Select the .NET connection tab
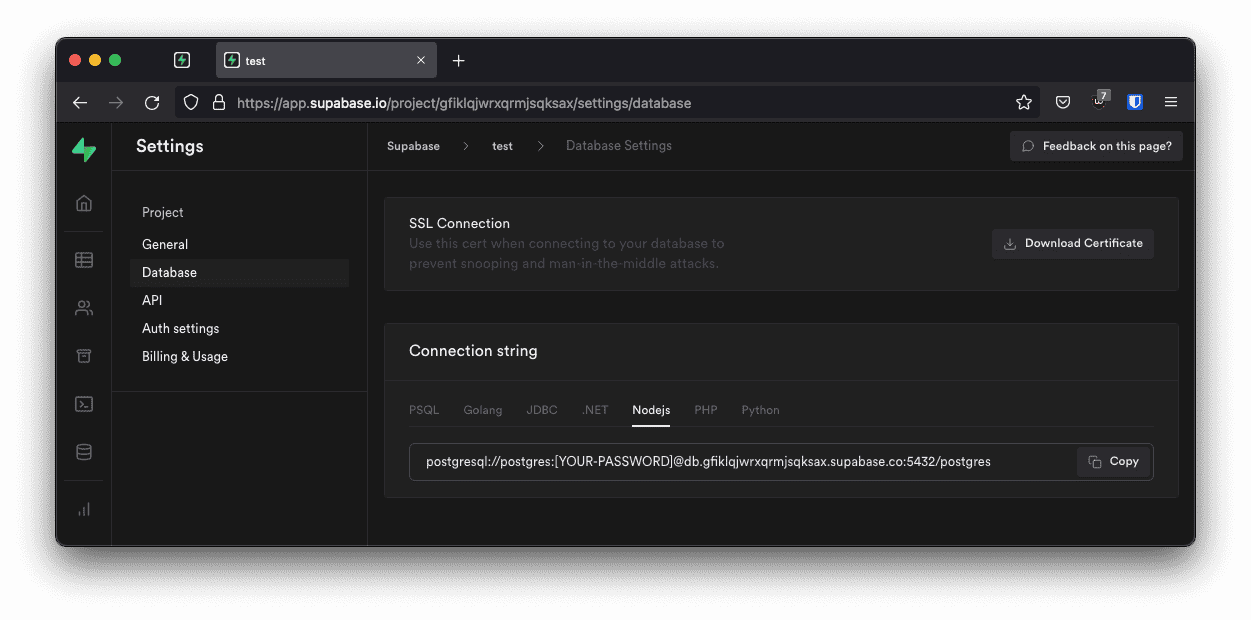This screenshot has width=1251, height=620. (x=595, y=410)
